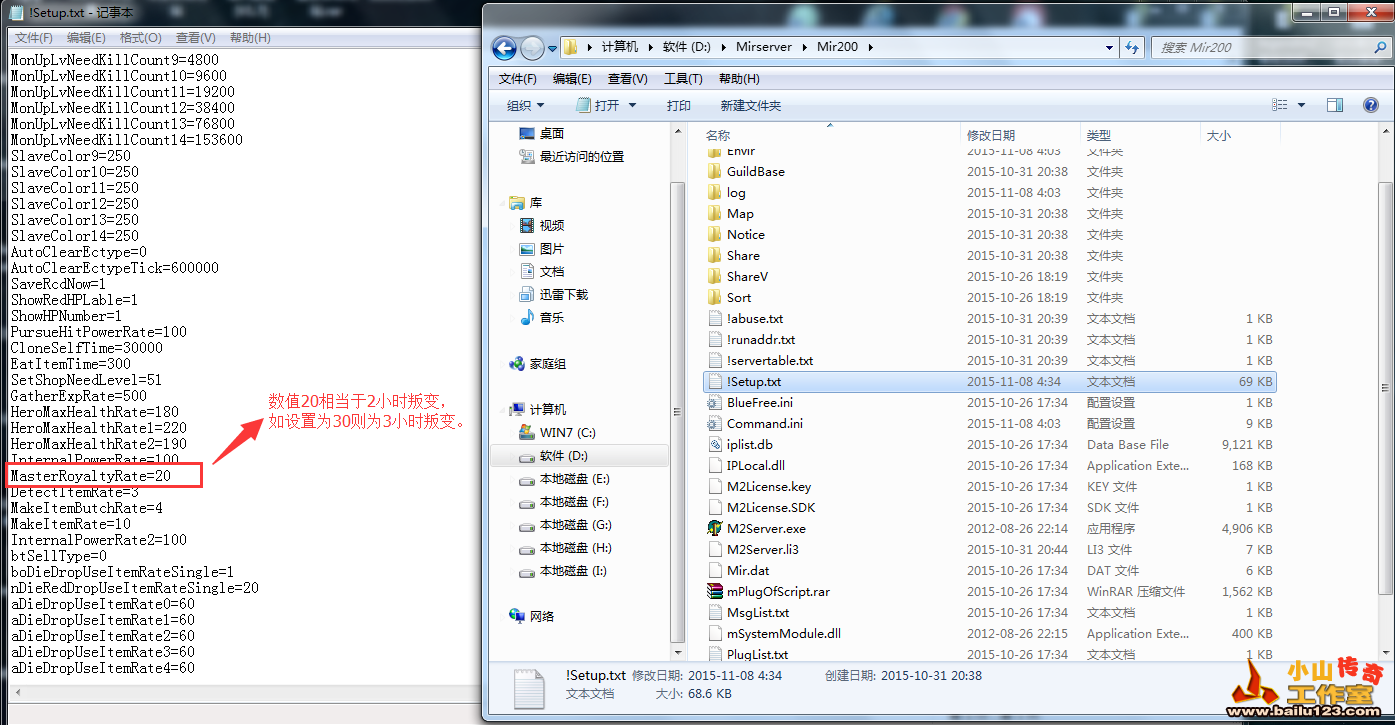The width and height of the screenshot is (1395, 725).
Task: Select MsgList.txt file
Action: (748, 612)
